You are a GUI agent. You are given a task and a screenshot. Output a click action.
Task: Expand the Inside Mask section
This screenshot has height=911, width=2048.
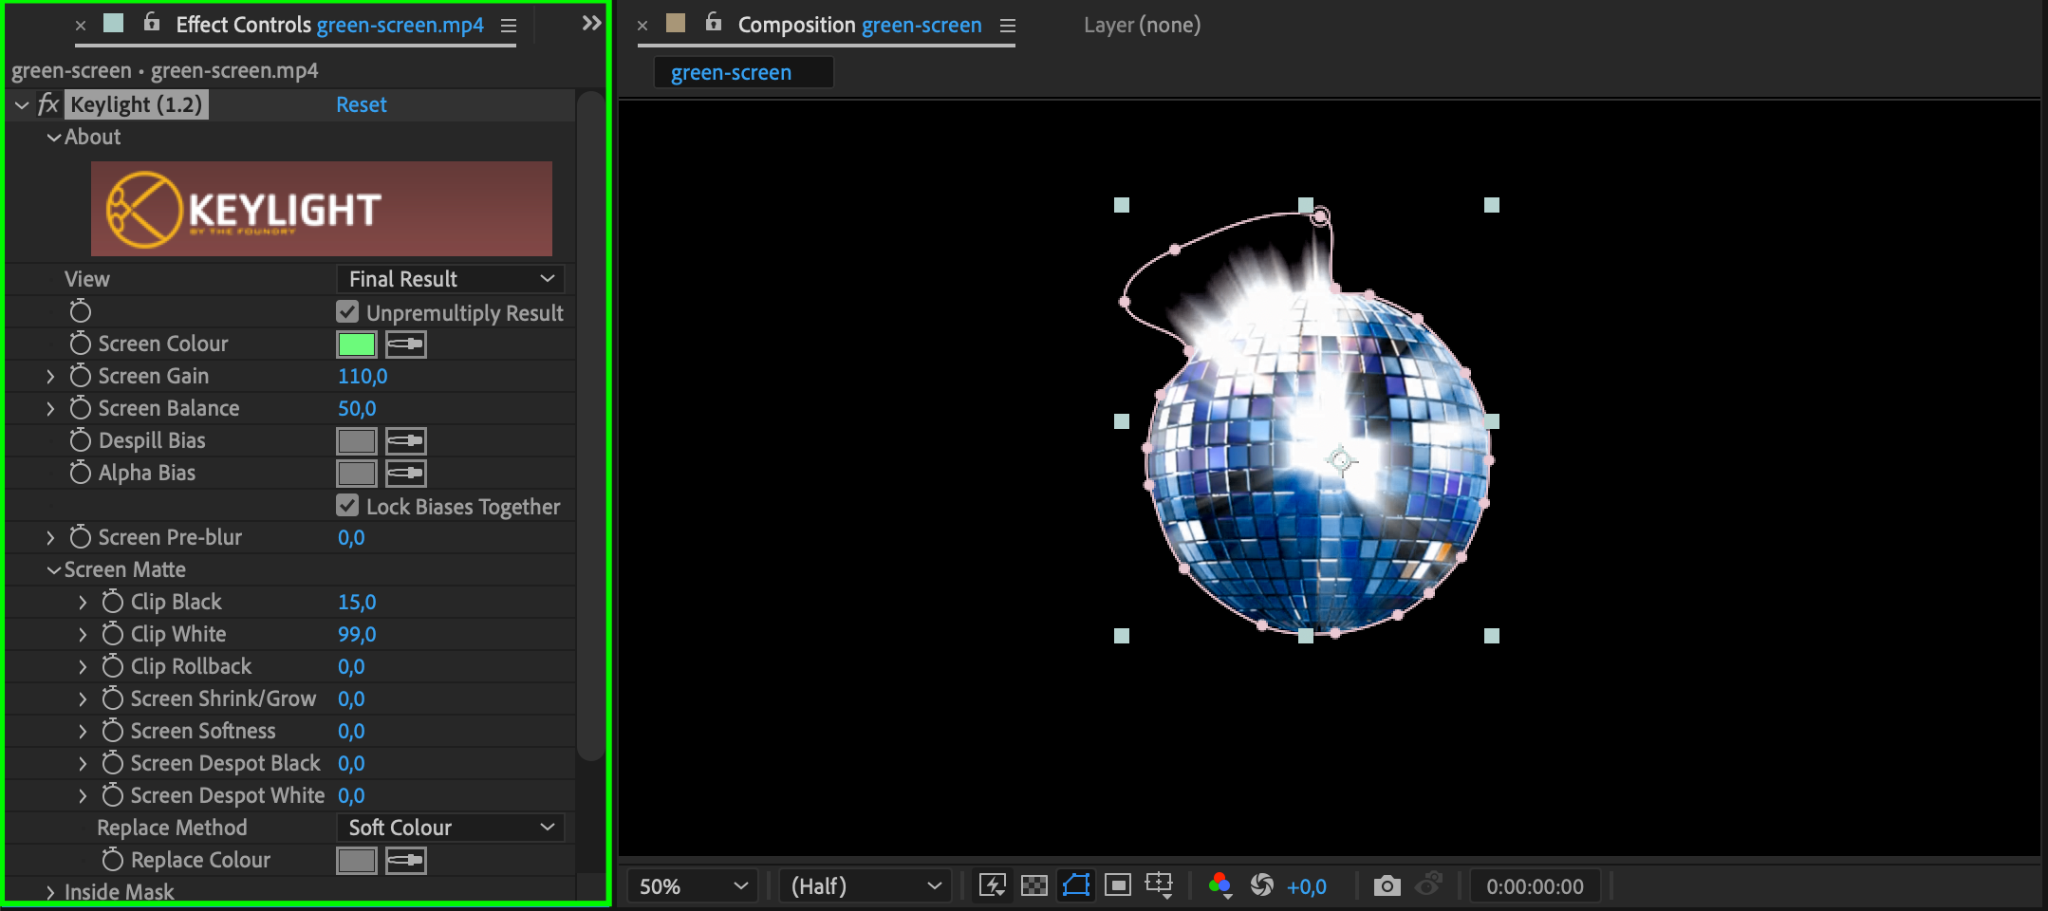pos(50,892)
